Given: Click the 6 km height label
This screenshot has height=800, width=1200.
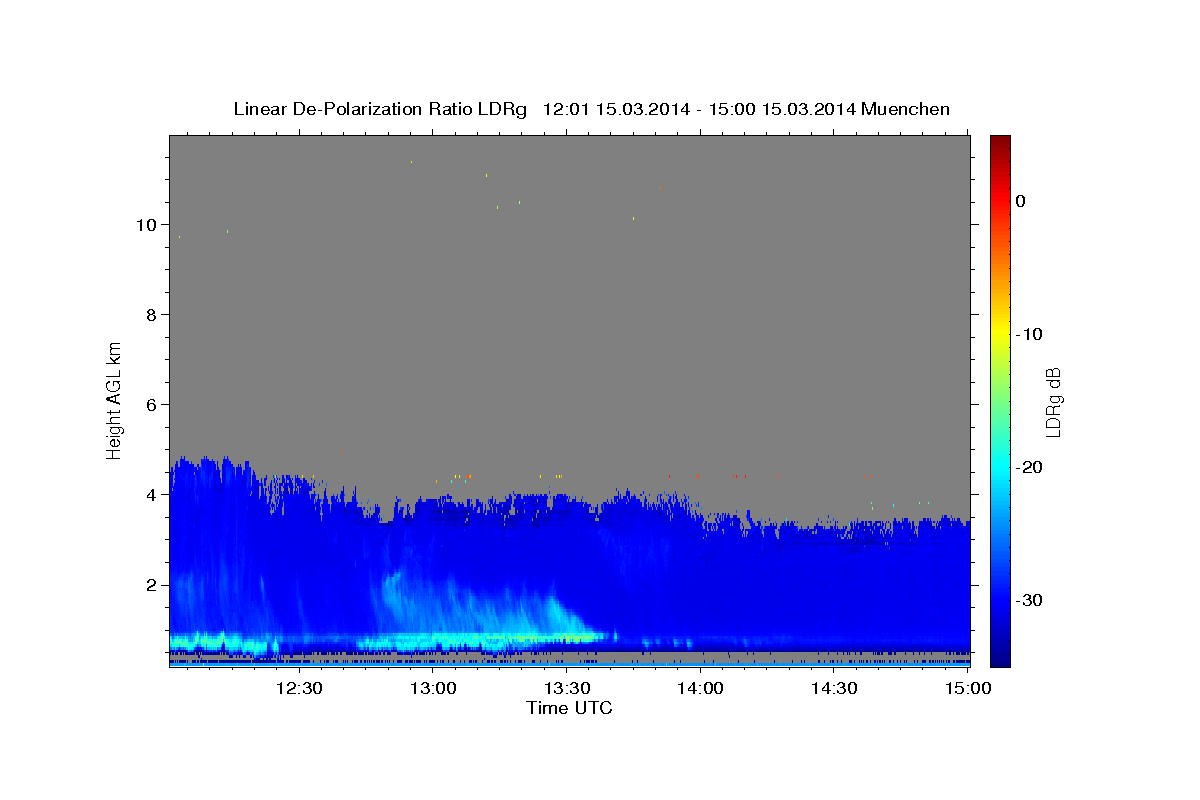Looking at the screenshot, I should pos(152,405).
